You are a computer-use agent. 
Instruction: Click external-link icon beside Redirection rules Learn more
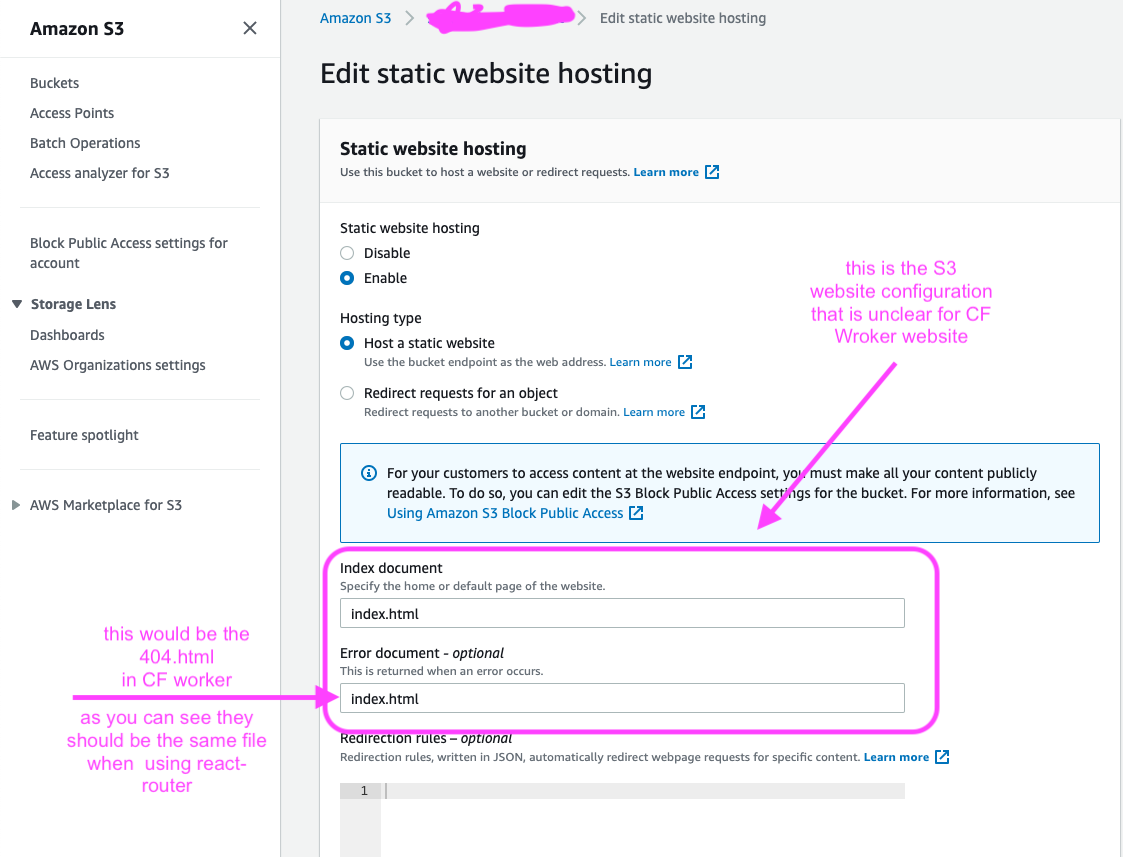click(x=941, y=757)
